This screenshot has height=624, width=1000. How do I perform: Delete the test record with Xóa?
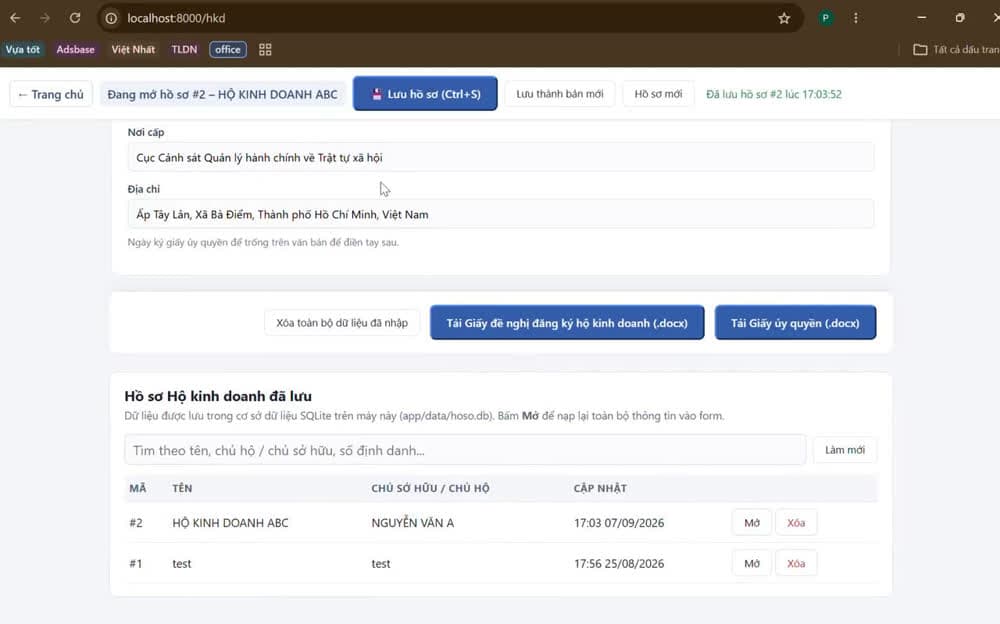coord(796,563)
